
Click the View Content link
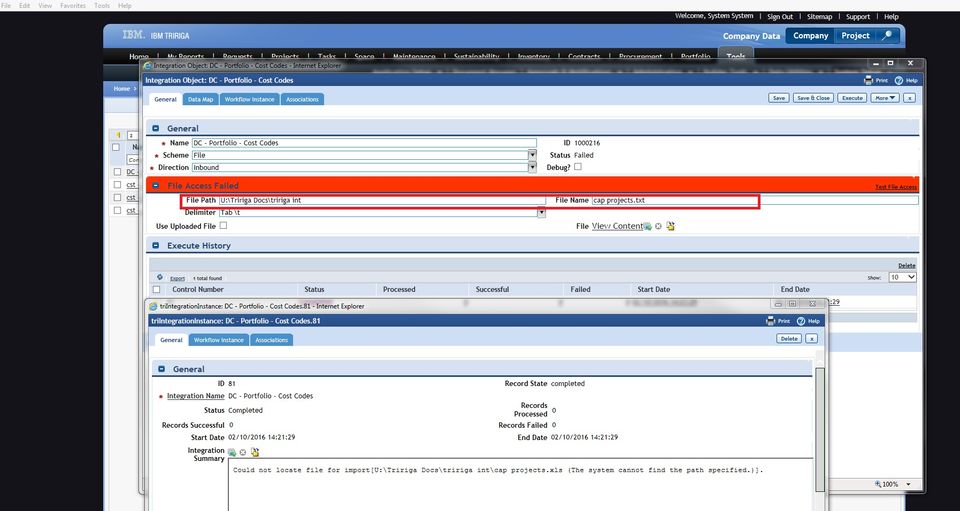point(617,226)
